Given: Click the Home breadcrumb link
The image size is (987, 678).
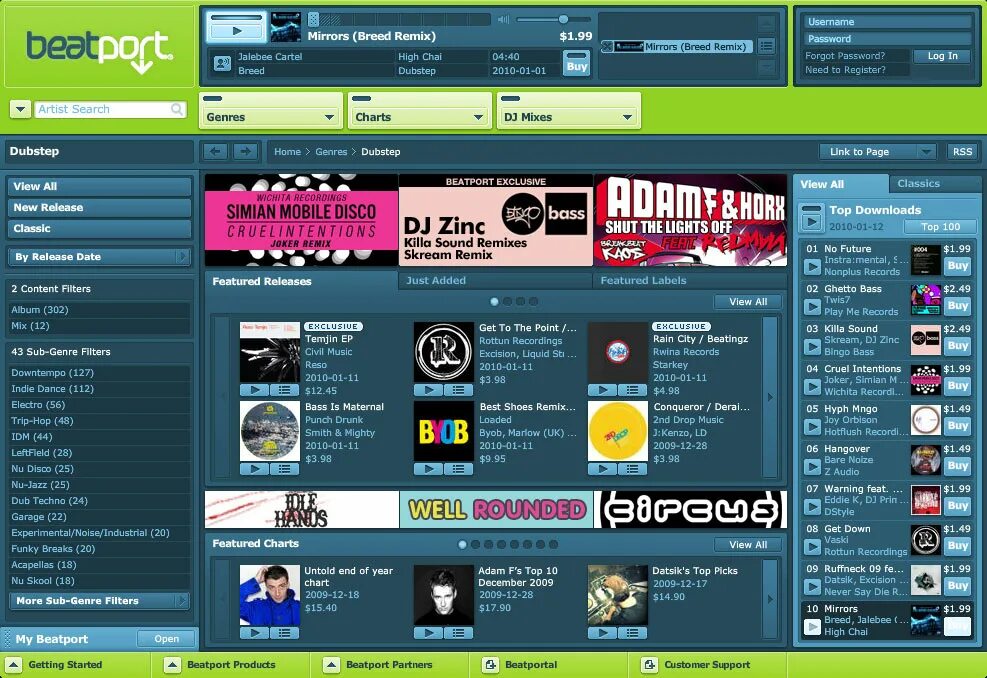Looking at the screenshot, I should pyautogui.click(x=287, y=152).
